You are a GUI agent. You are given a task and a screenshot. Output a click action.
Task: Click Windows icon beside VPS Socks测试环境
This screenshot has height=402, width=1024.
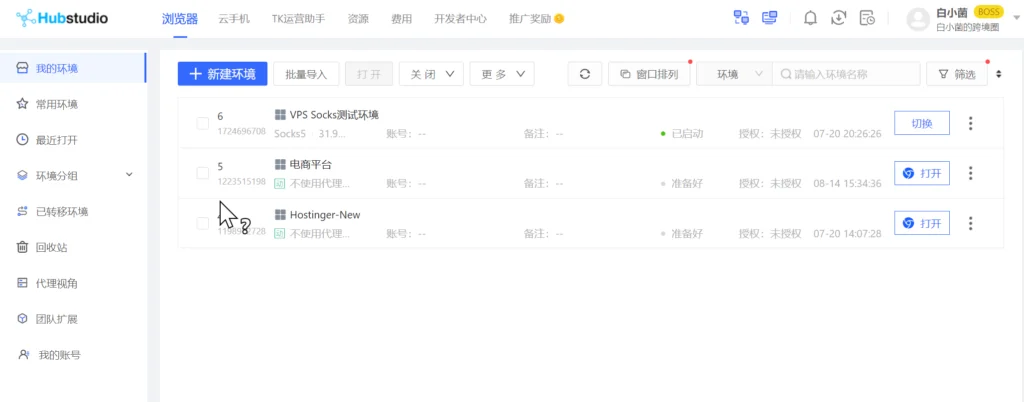[280, 115]
